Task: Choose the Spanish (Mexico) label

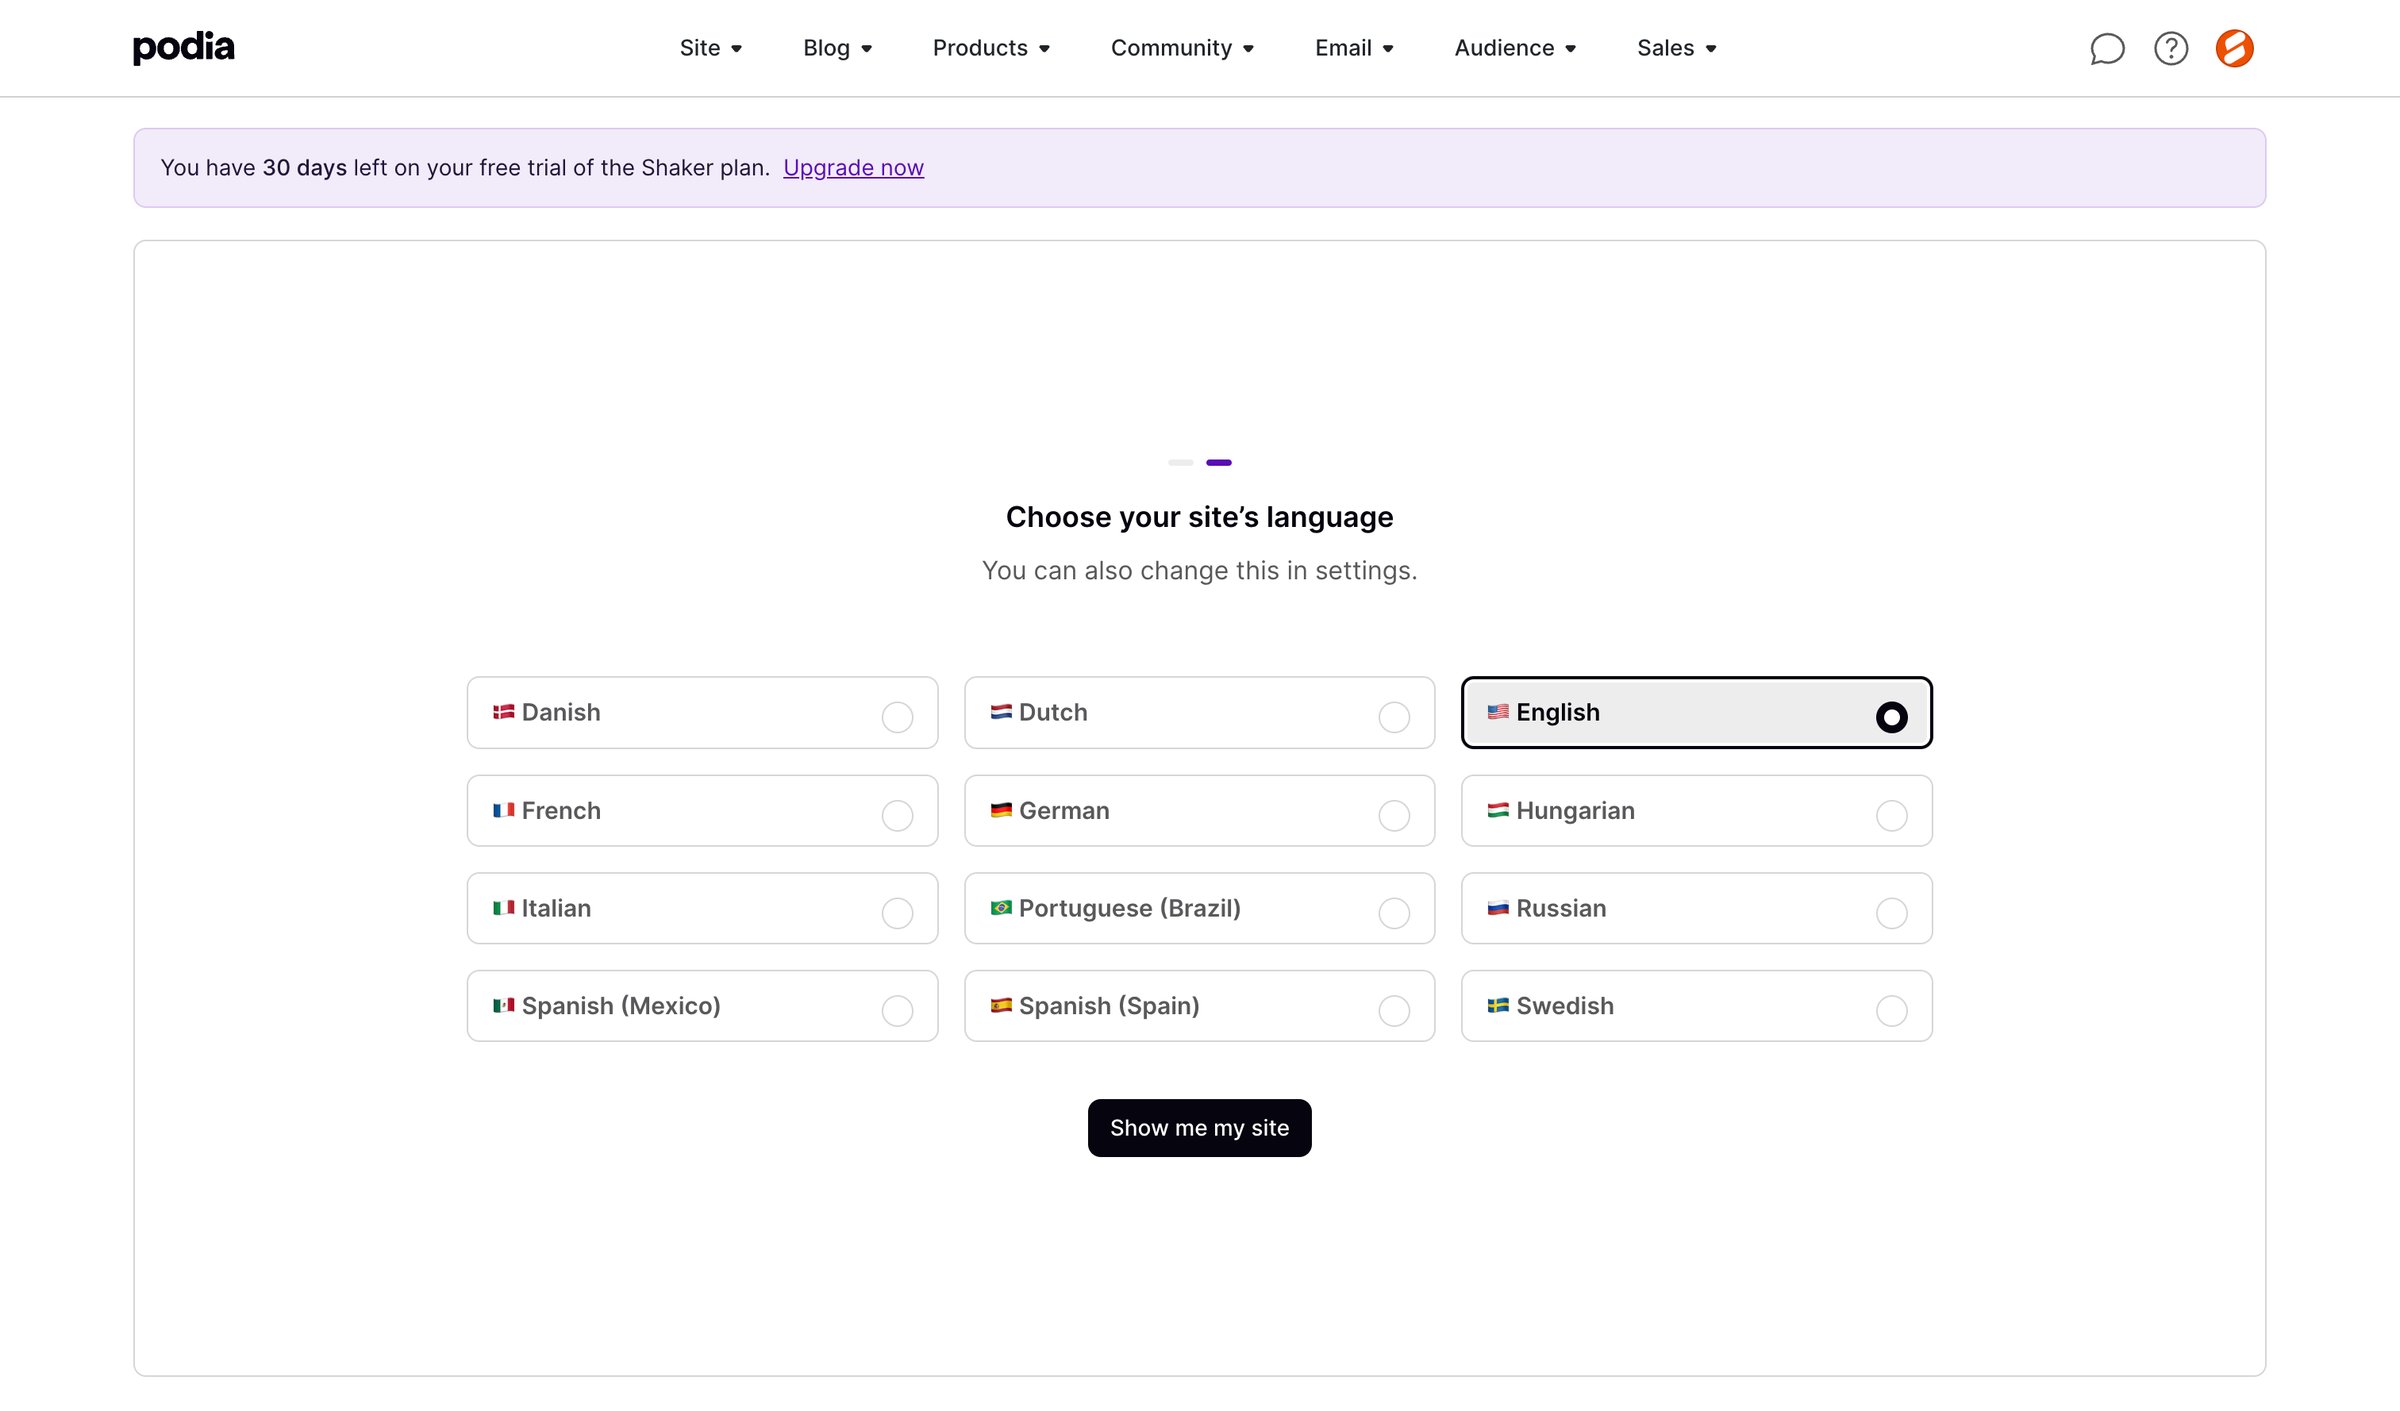Action: pos(621,1005)
